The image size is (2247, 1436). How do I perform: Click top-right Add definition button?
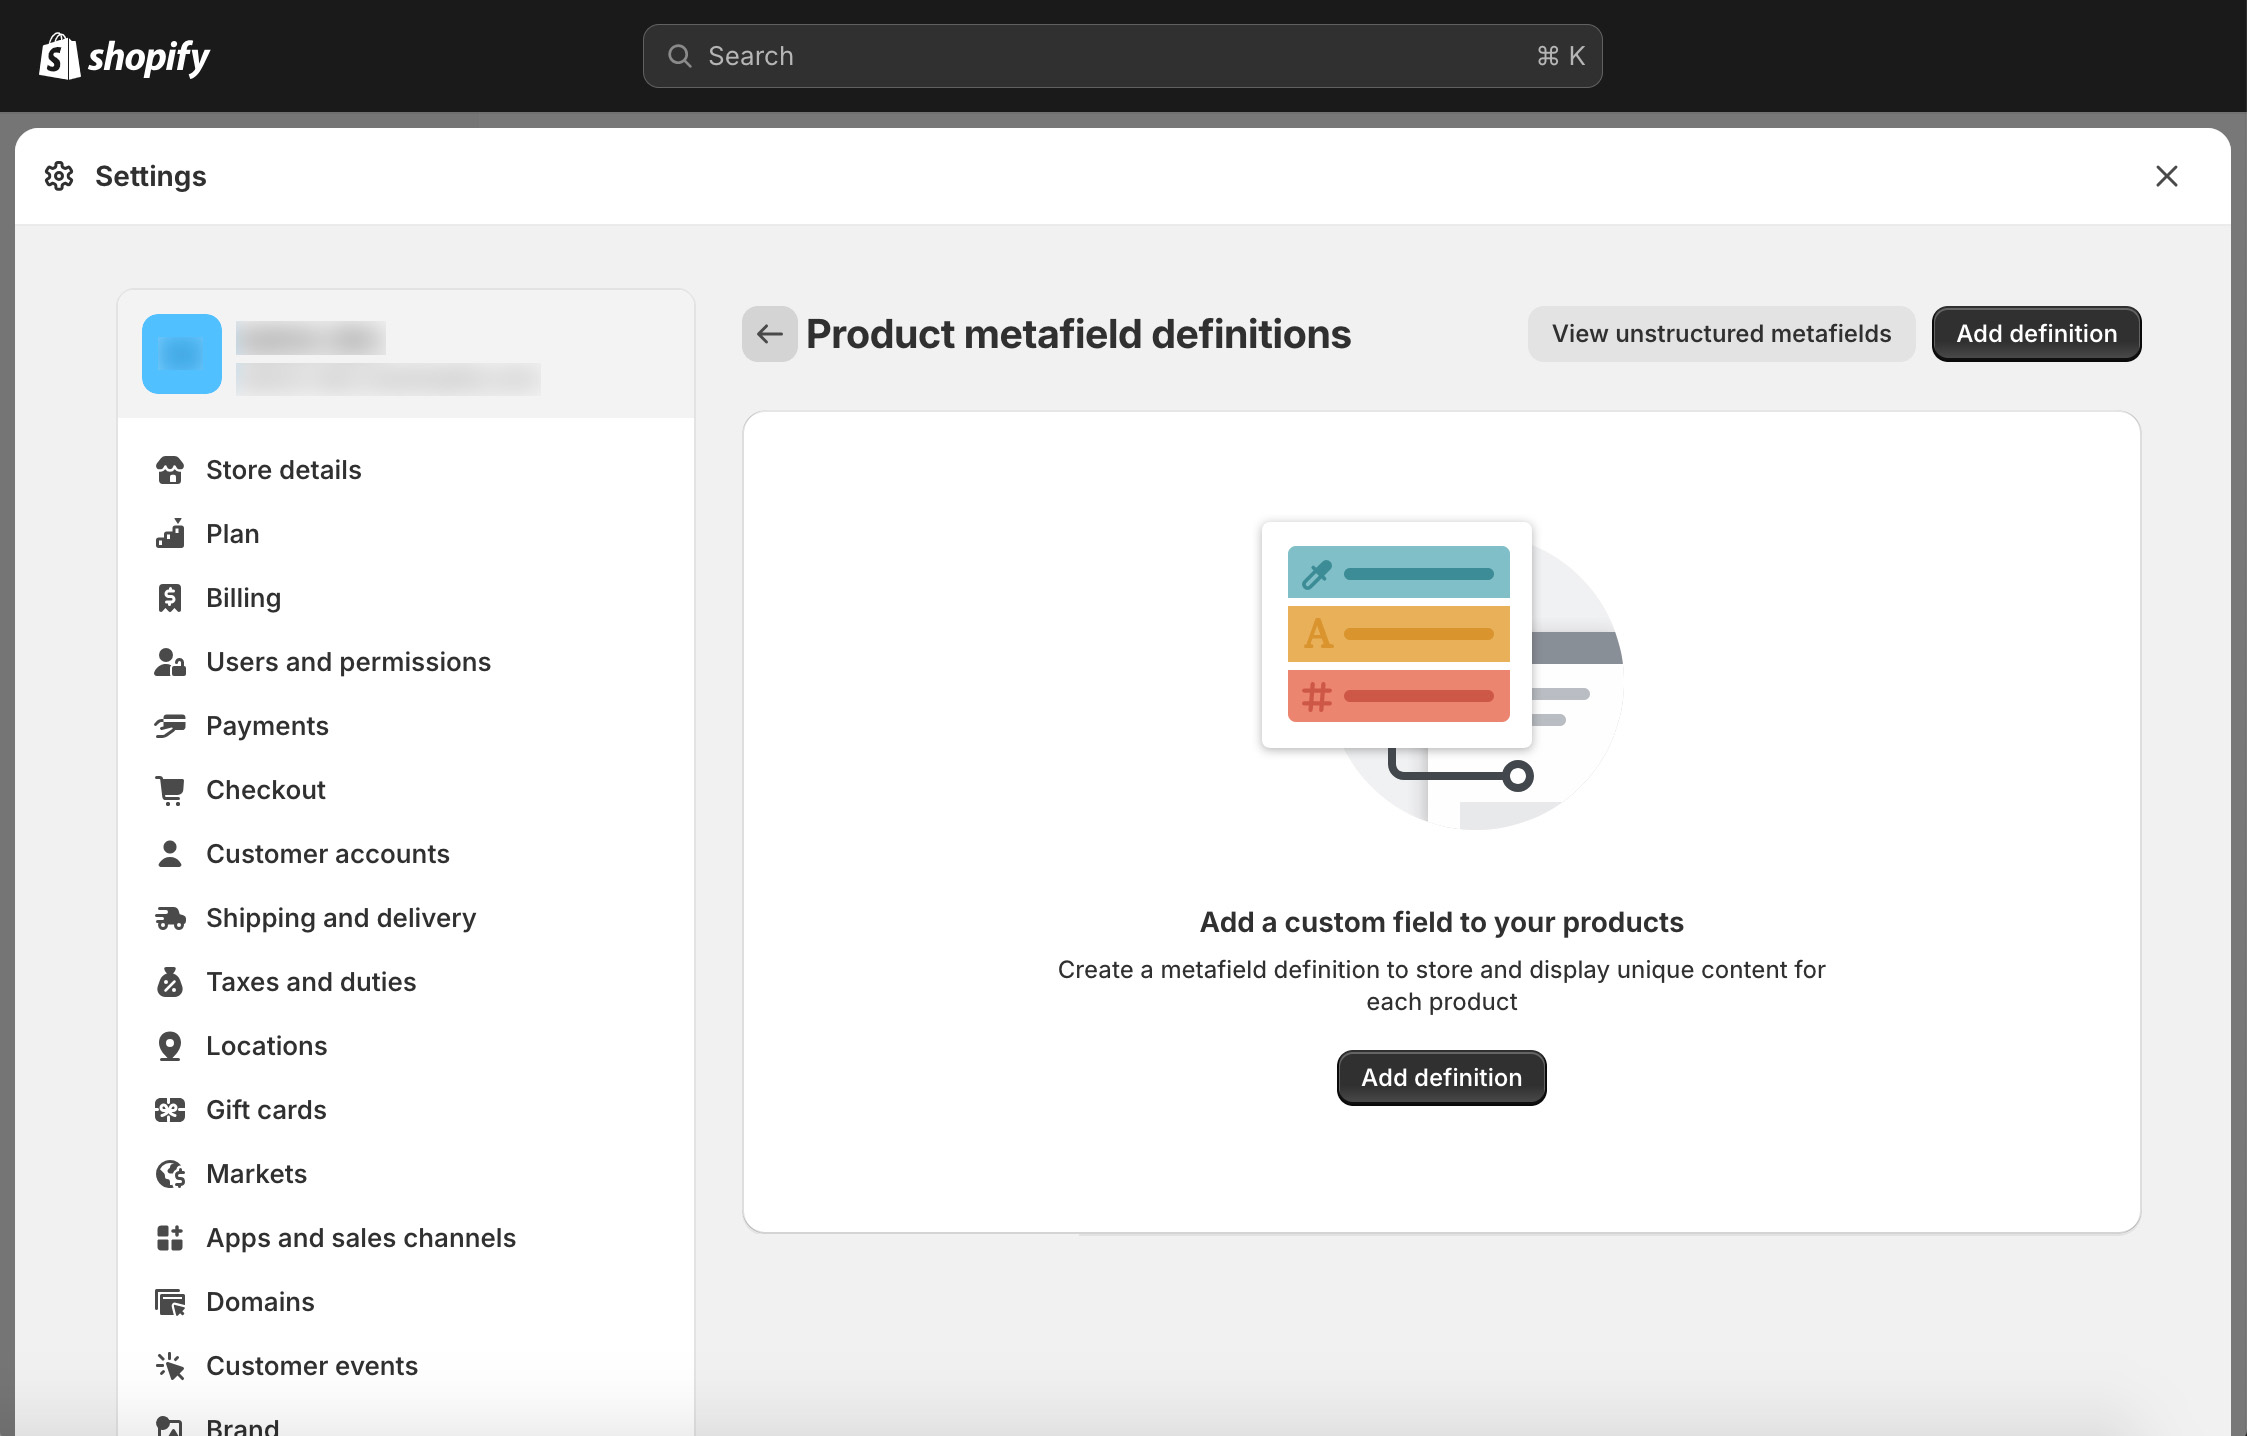point(2036,334)
